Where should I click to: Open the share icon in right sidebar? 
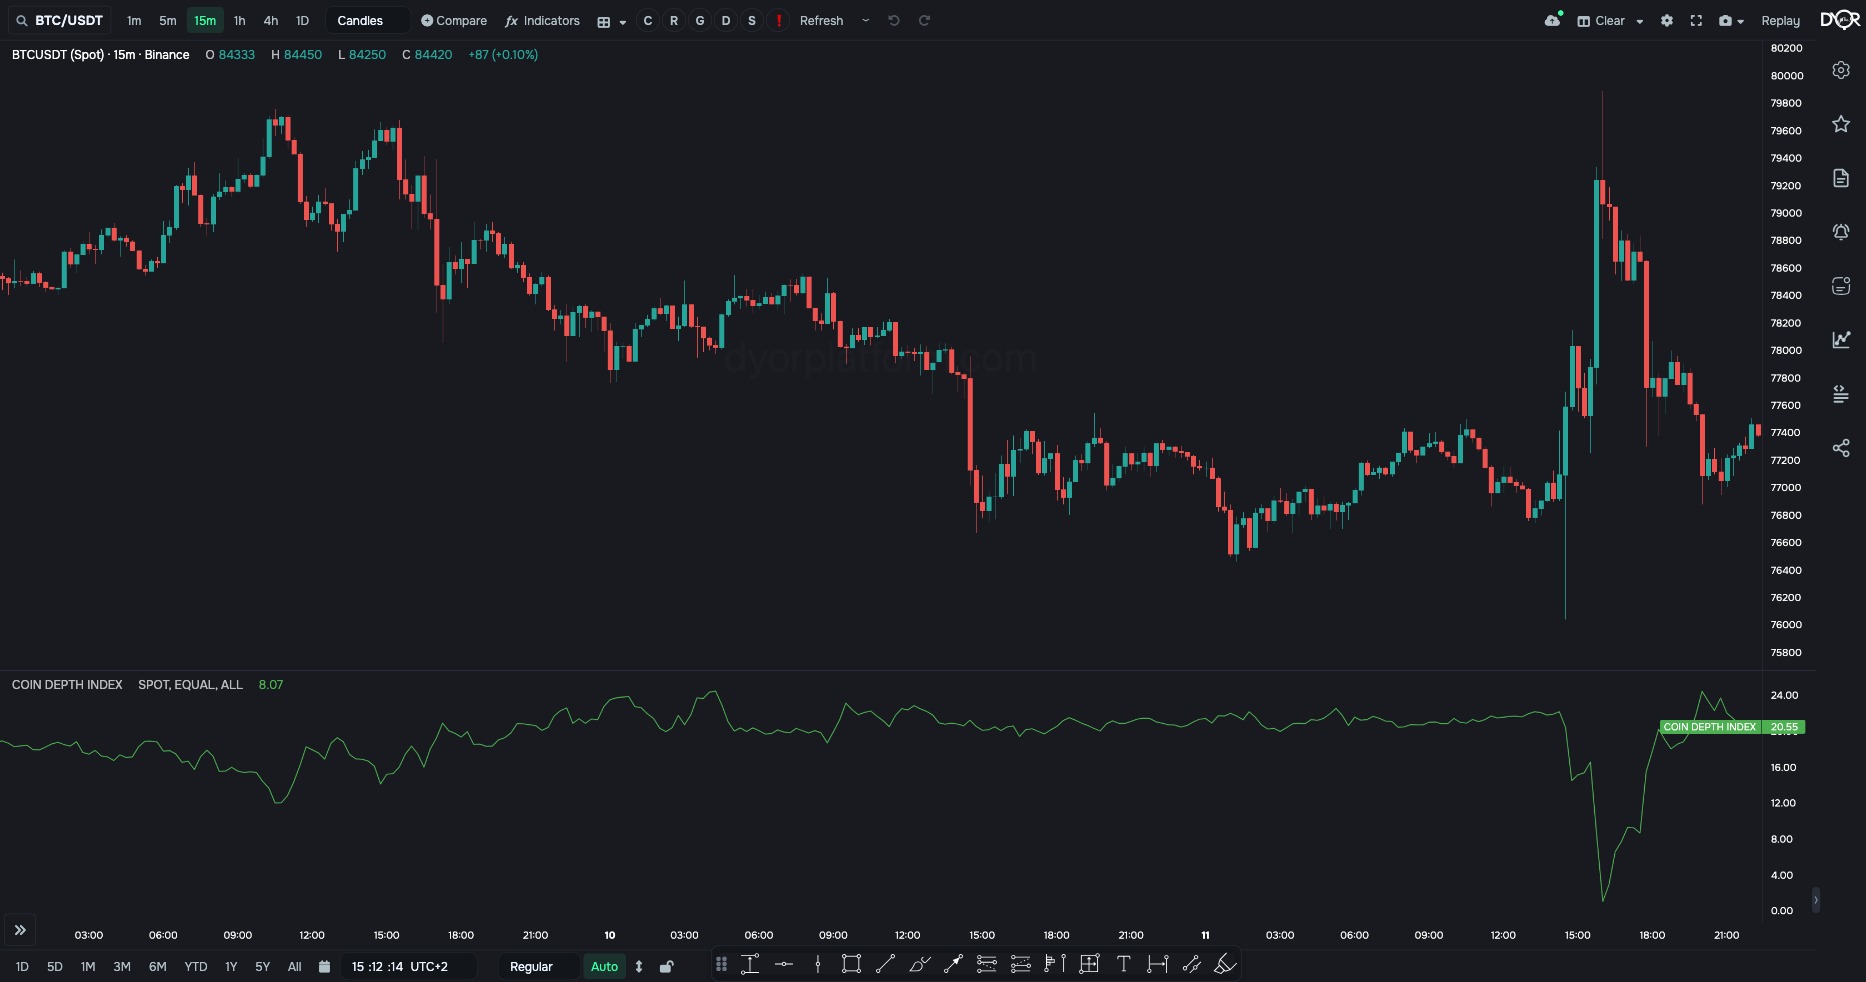1841,448
